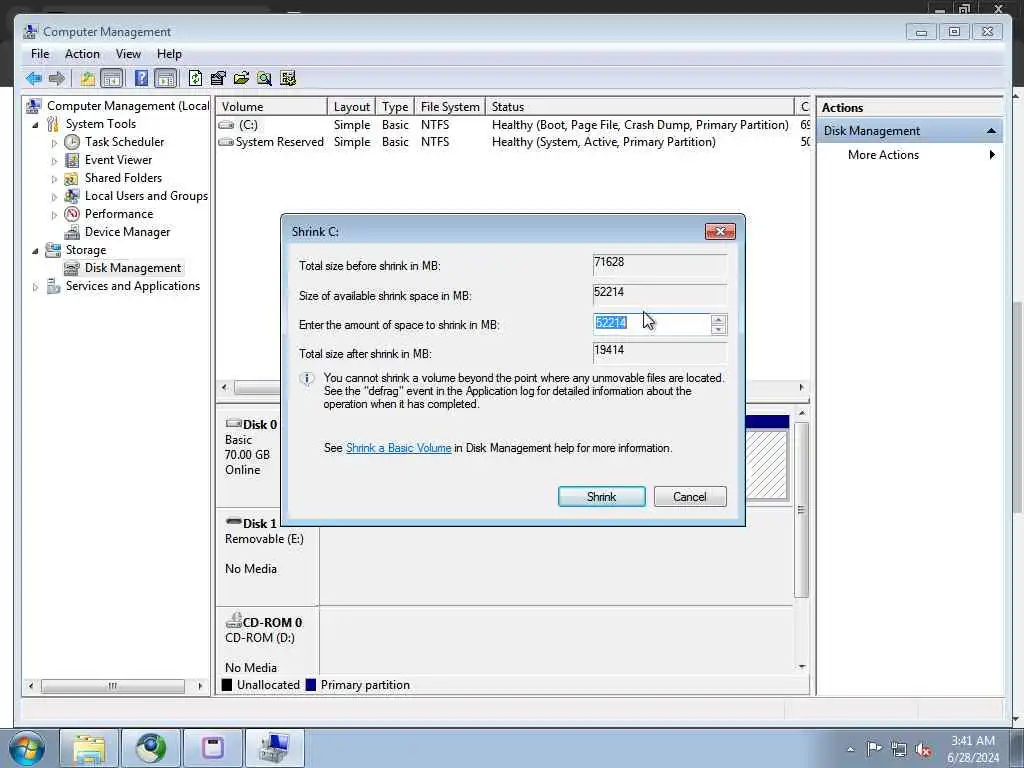Select Device Manager in the tree
The width and height of the screenshot is (1024, 768).
coord(127,232)
